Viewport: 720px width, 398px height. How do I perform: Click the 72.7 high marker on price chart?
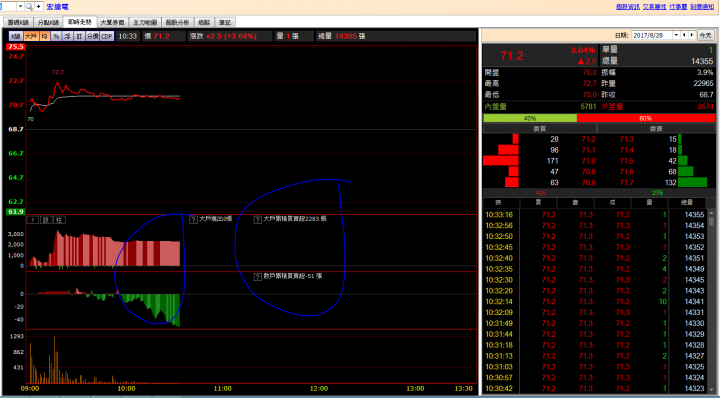[x=57, y=73]
